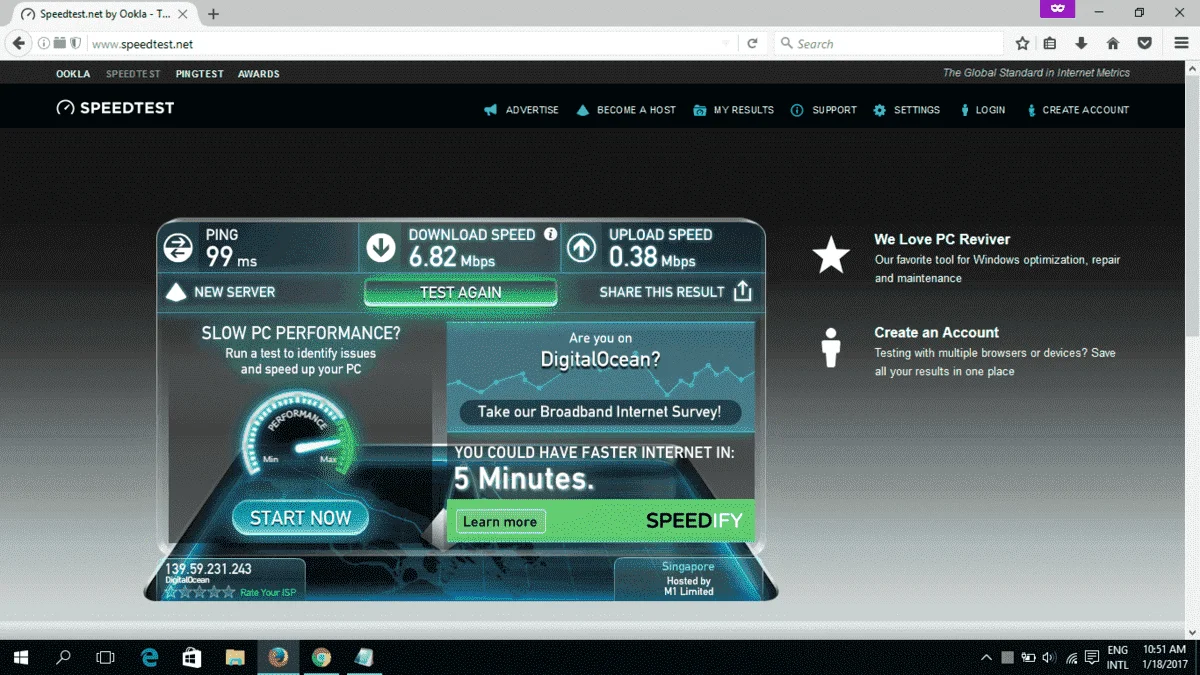This screenshot has width=1200, height=675.
Task: Click the New Server pyramid icon
Action: (x=176, y=292)
